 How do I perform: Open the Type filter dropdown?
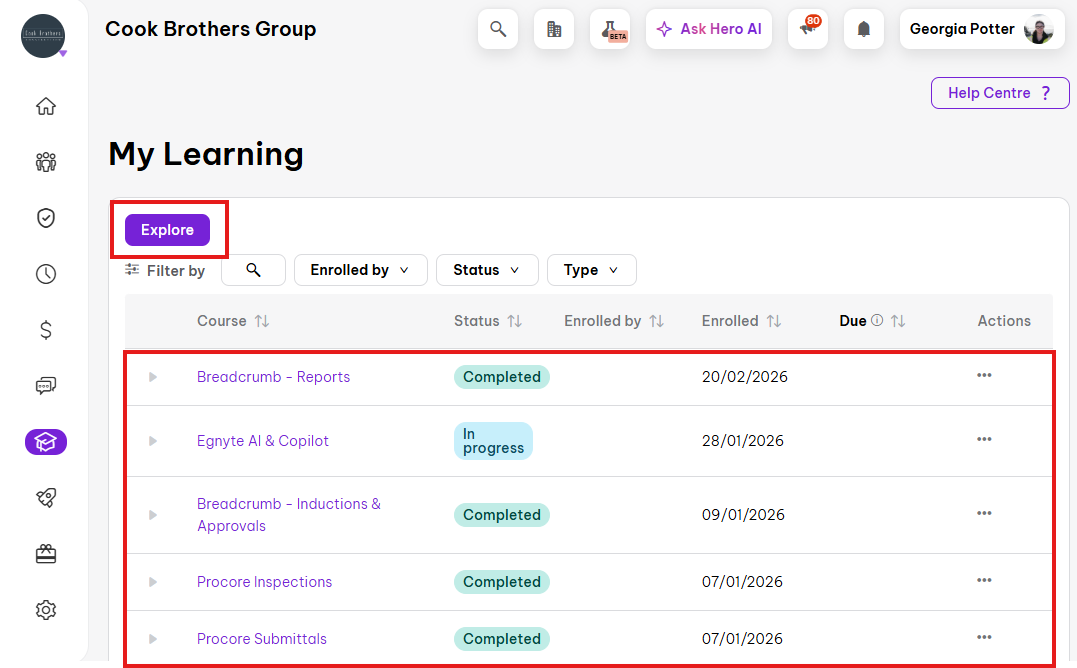pyautogui.click(x=591, y=270)
